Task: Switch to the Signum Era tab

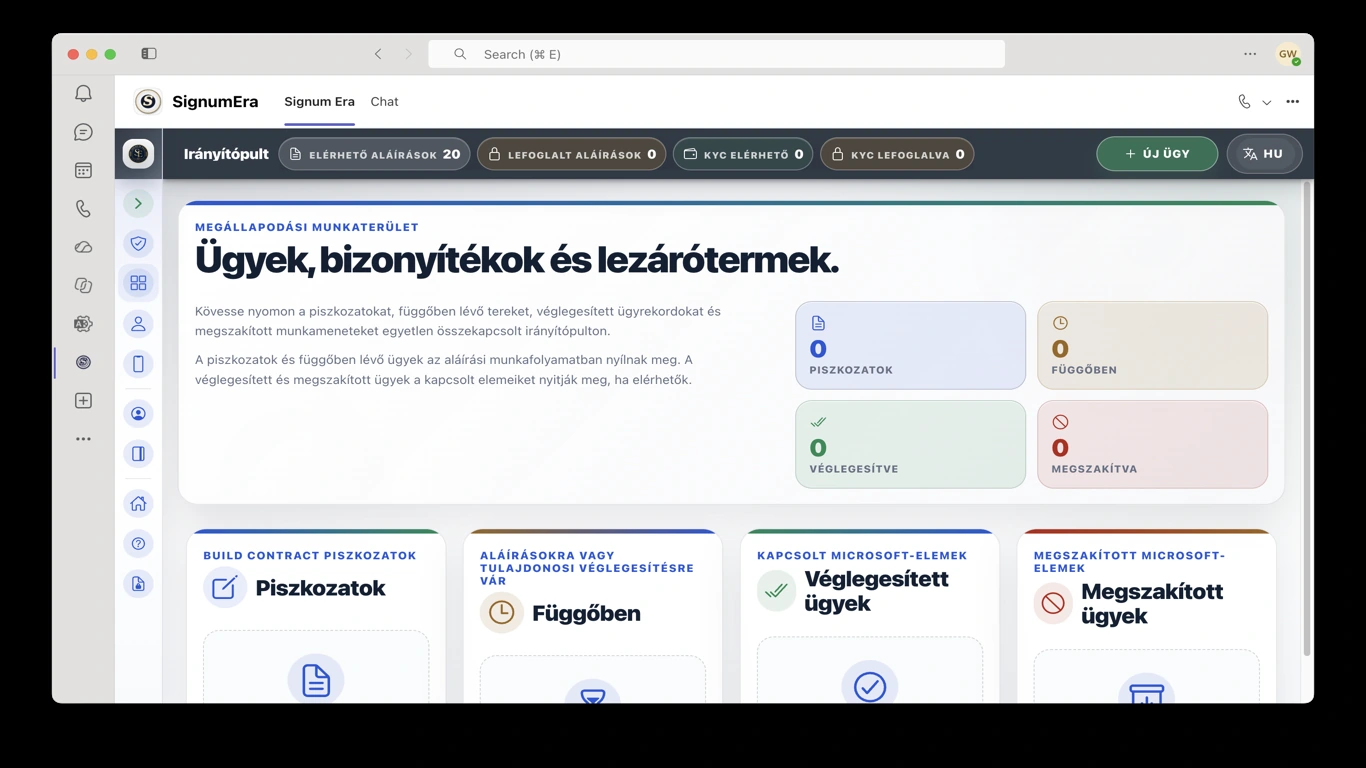Action: (319, 102)
